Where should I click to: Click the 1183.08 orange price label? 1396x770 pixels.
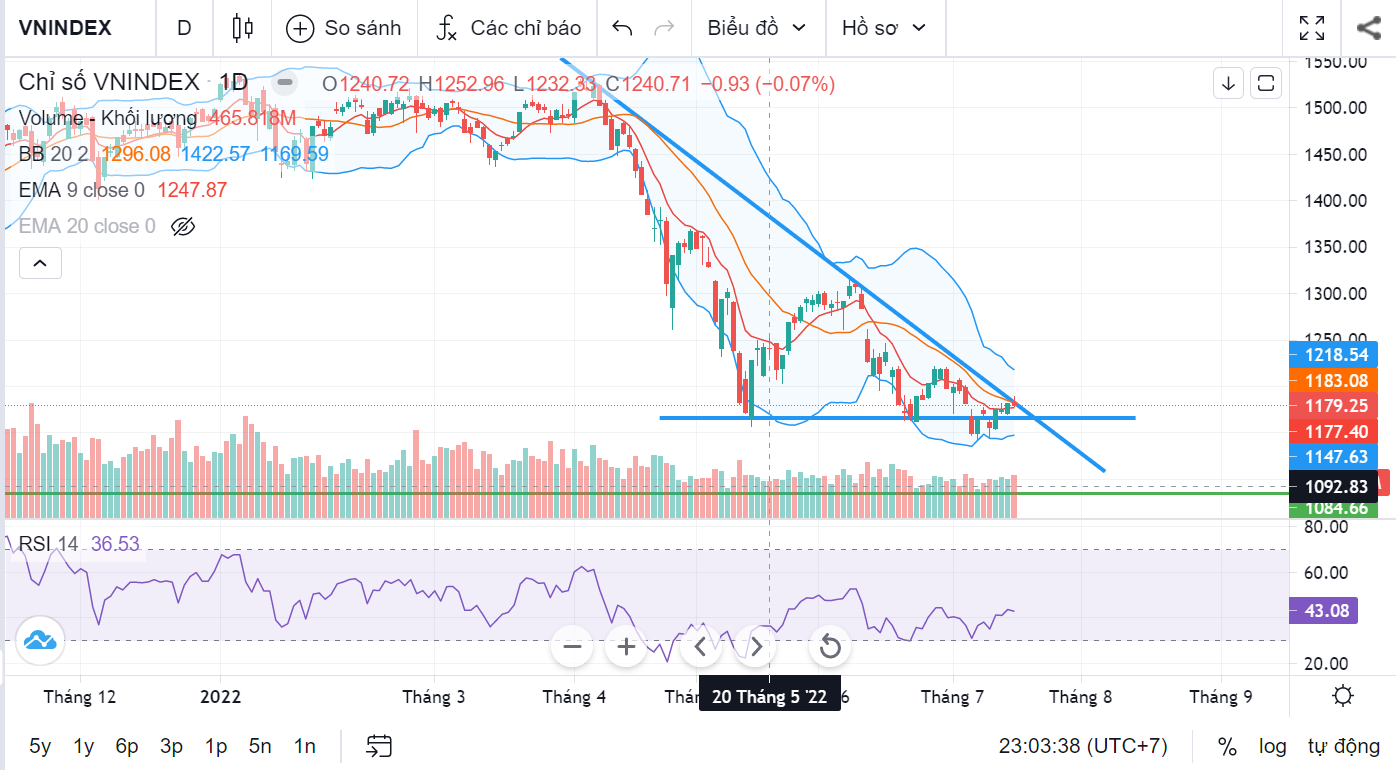tap(1334, 380)
